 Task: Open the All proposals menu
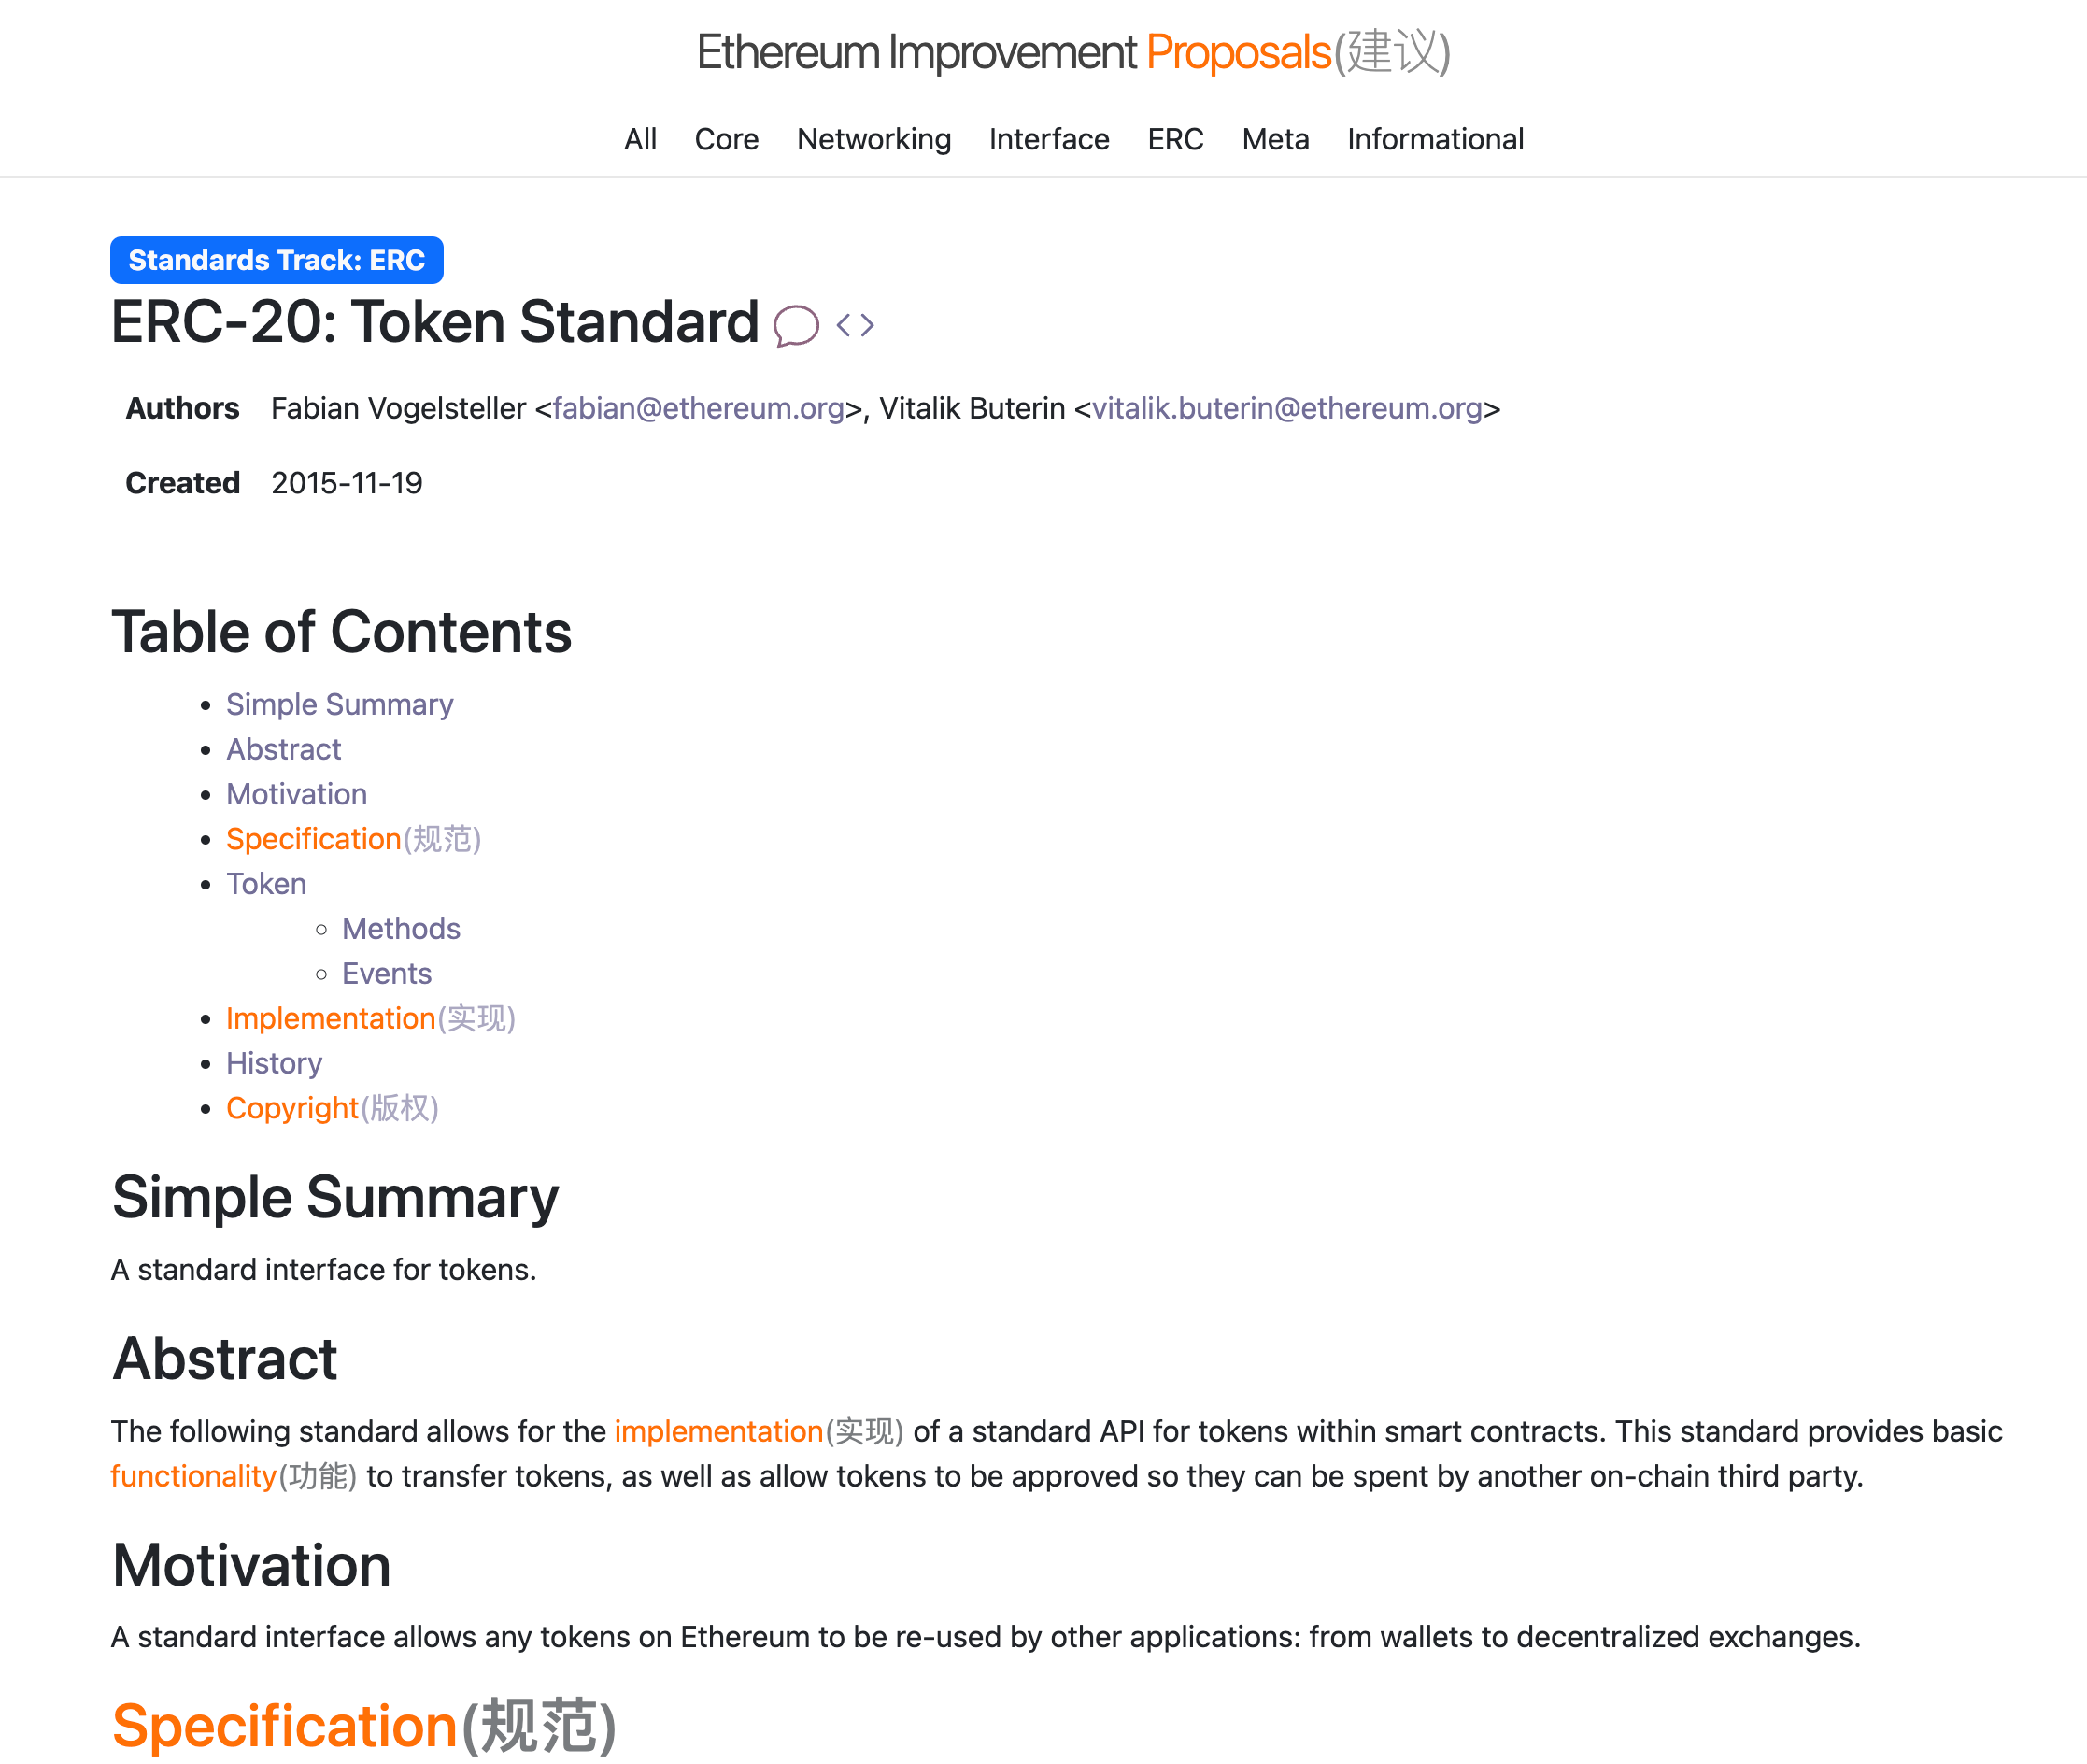click(640, 139)
